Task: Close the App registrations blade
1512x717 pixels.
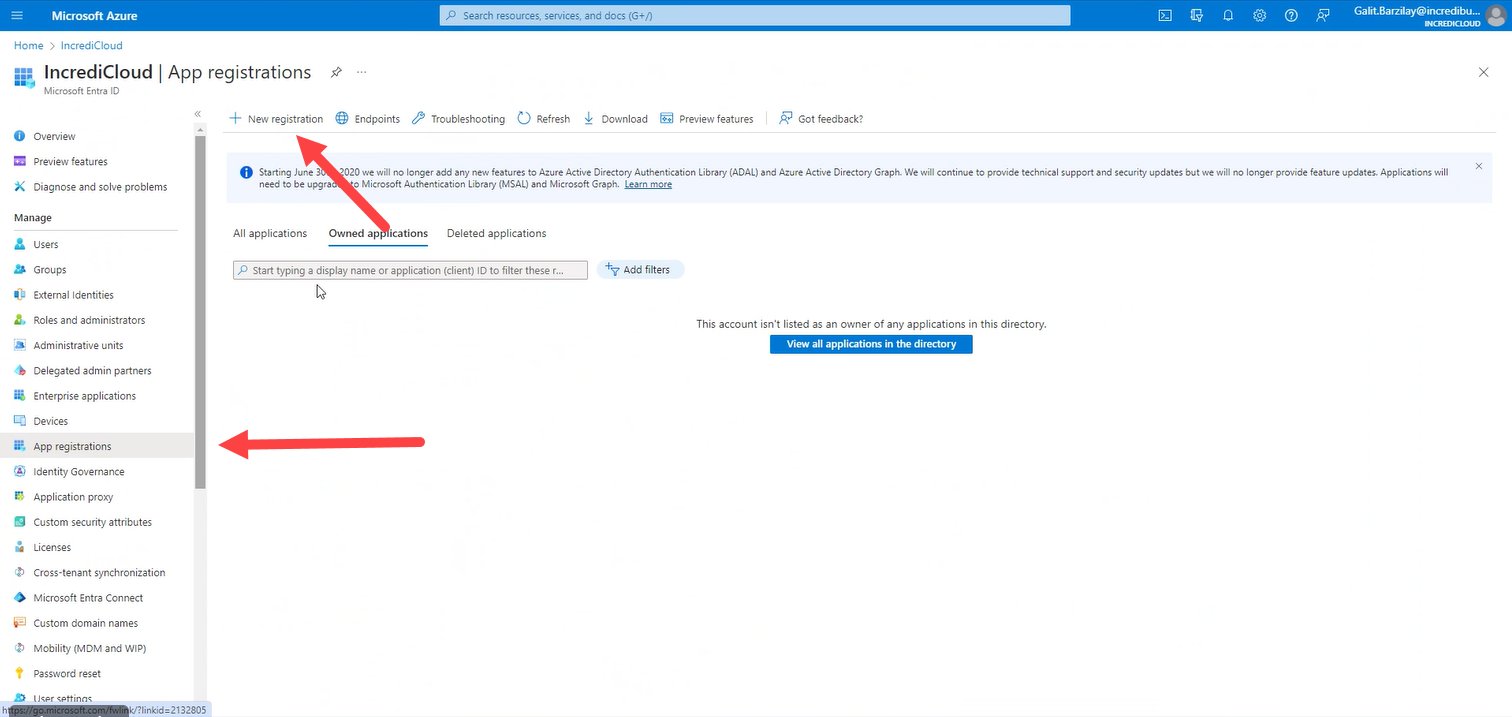Action: (x=1483, y=72)
